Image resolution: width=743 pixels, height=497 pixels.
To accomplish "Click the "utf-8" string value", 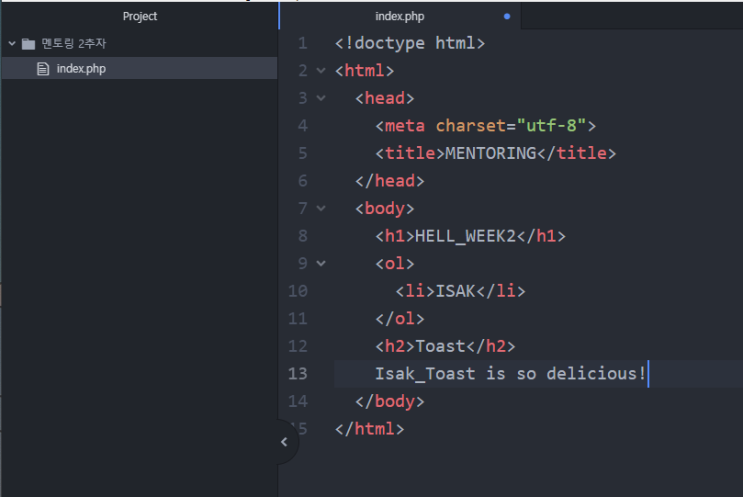I will tap(552, 126).
